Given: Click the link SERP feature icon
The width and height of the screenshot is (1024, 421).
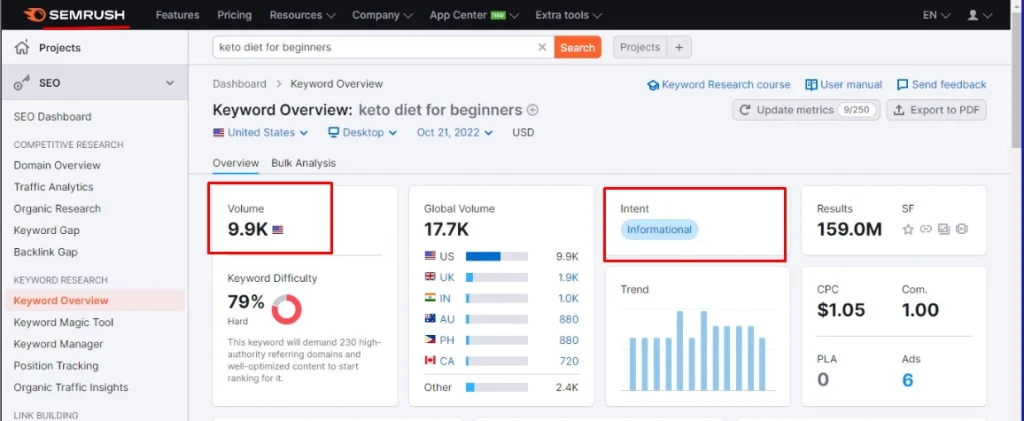Looking at the screenshot, I should pos(925,229).
